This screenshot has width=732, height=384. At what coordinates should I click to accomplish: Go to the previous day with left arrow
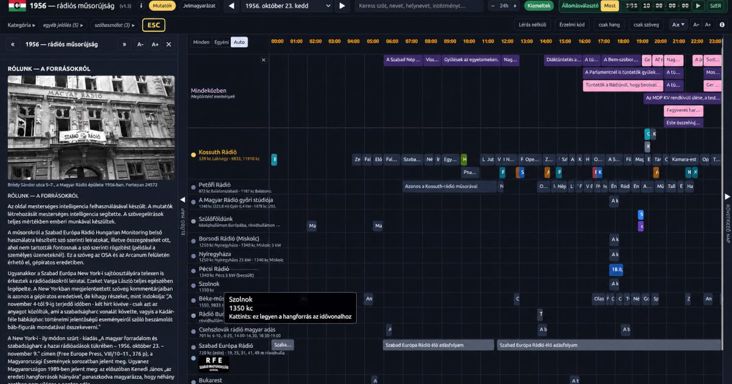click(x=232, y=6)
